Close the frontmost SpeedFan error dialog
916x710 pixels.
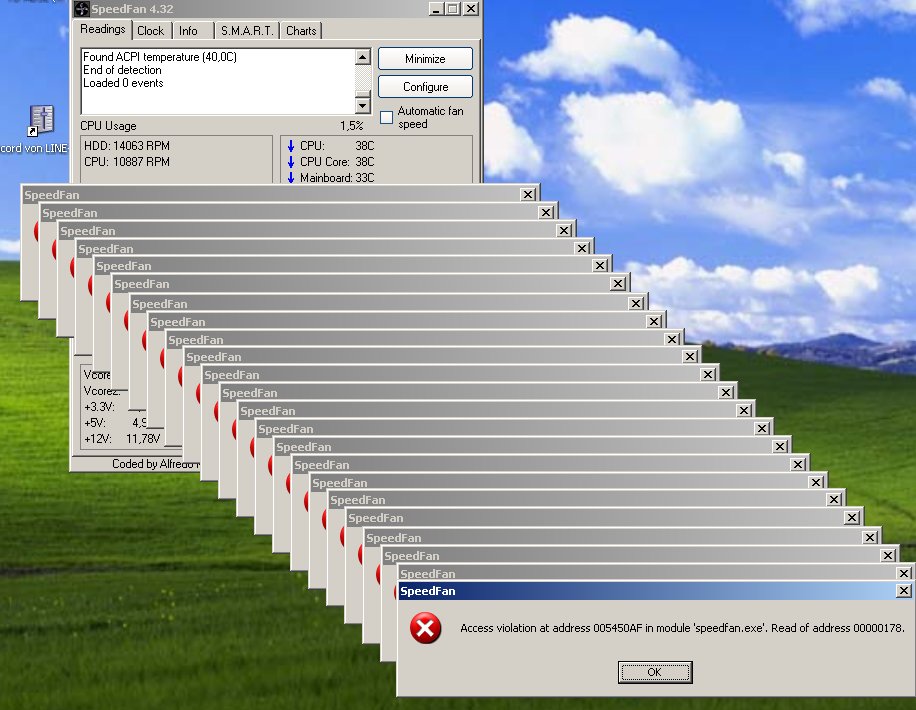904,591
